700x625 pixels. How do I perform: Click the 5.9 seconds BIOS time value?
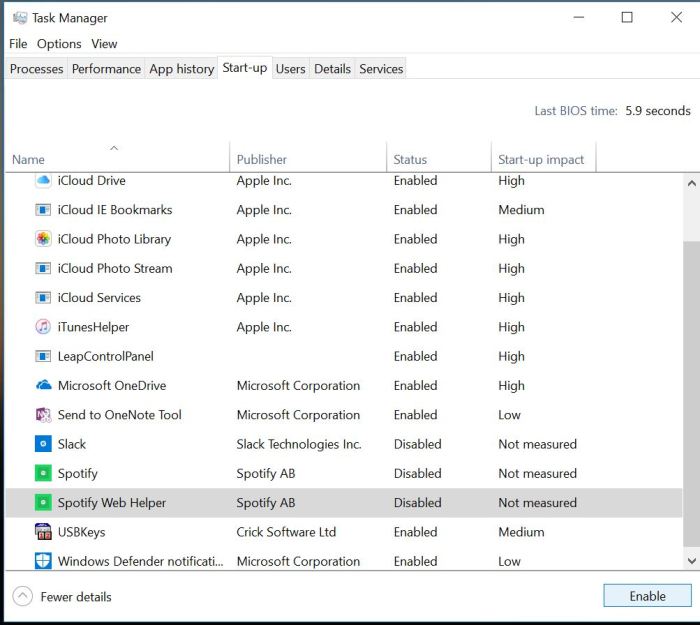coord(658,111)
